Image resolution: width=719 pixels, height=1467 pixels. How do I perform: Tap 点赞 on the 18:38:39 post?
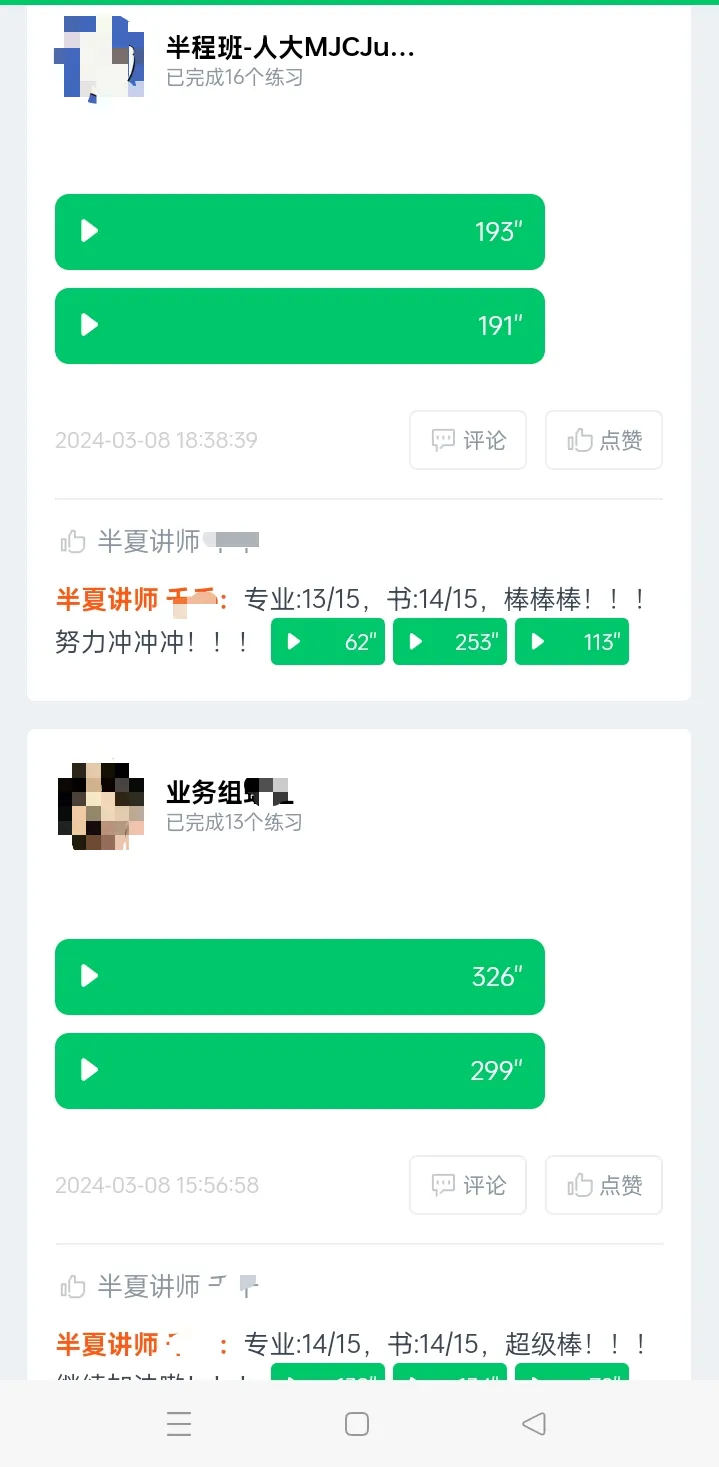point(604,440)
